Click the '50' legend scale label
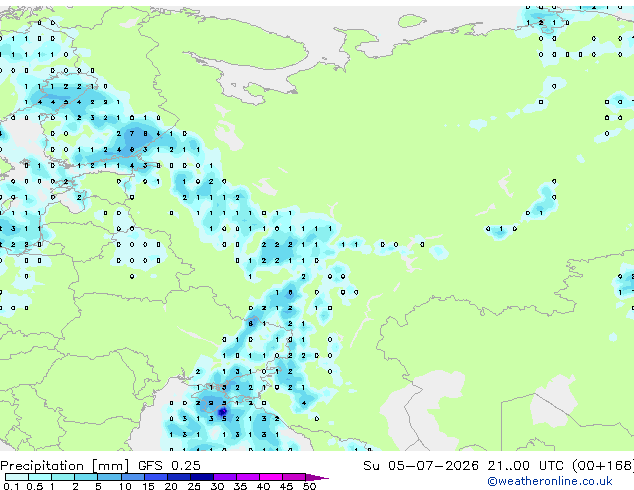The height and width of the screenshot is (490, 634). (x=309, y=486)
